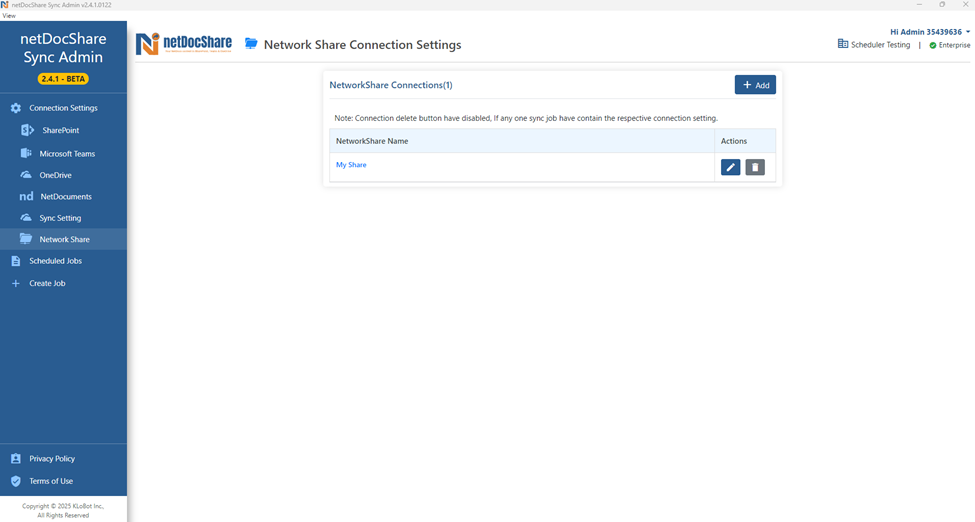Click the Enterprise license label
The width and height of the screenshot is (975, 522).
(x=954, y=45)
